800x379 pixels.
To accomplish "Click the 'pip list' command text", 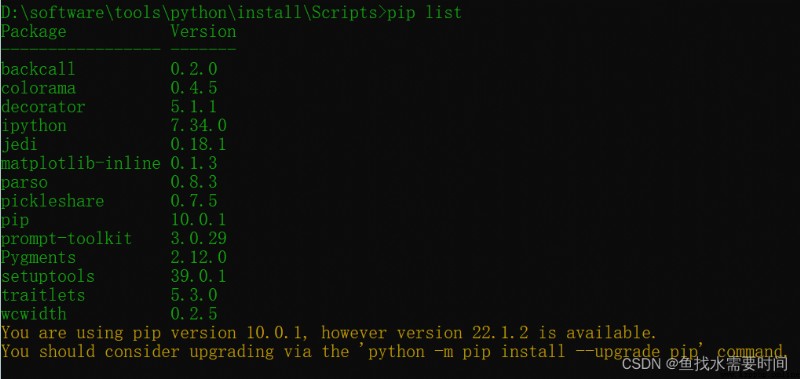I will pyautogui.click(x=424, y=12).
